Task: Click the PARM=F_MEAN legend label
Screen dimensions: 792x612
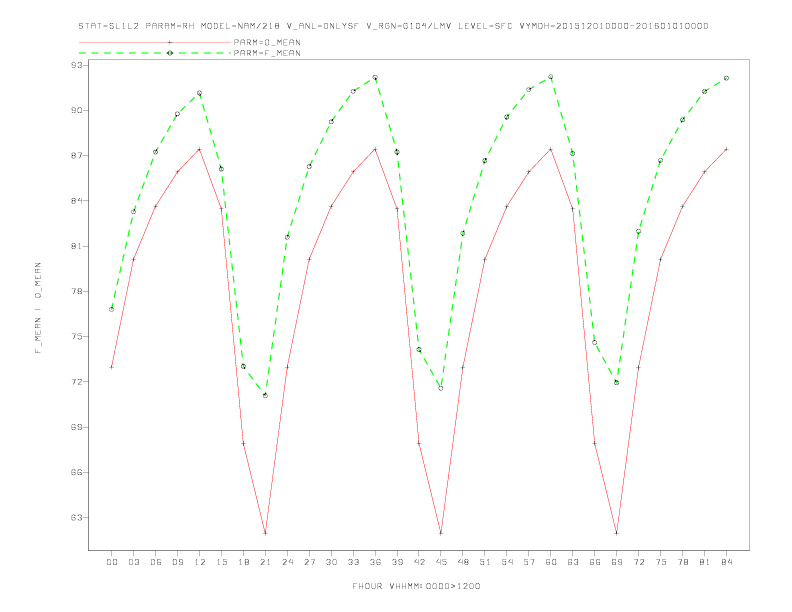Action: 267,53
